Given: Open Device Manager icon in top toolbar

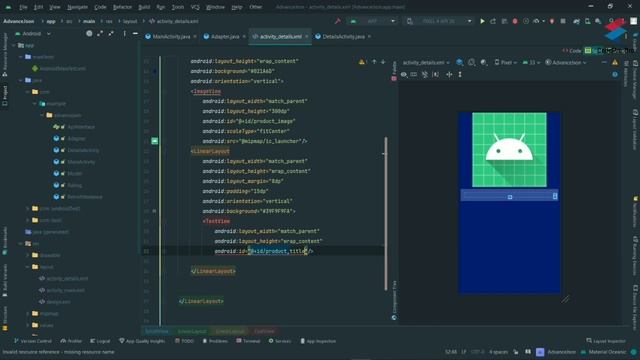Looking at the screenshot, I should 587,21.
